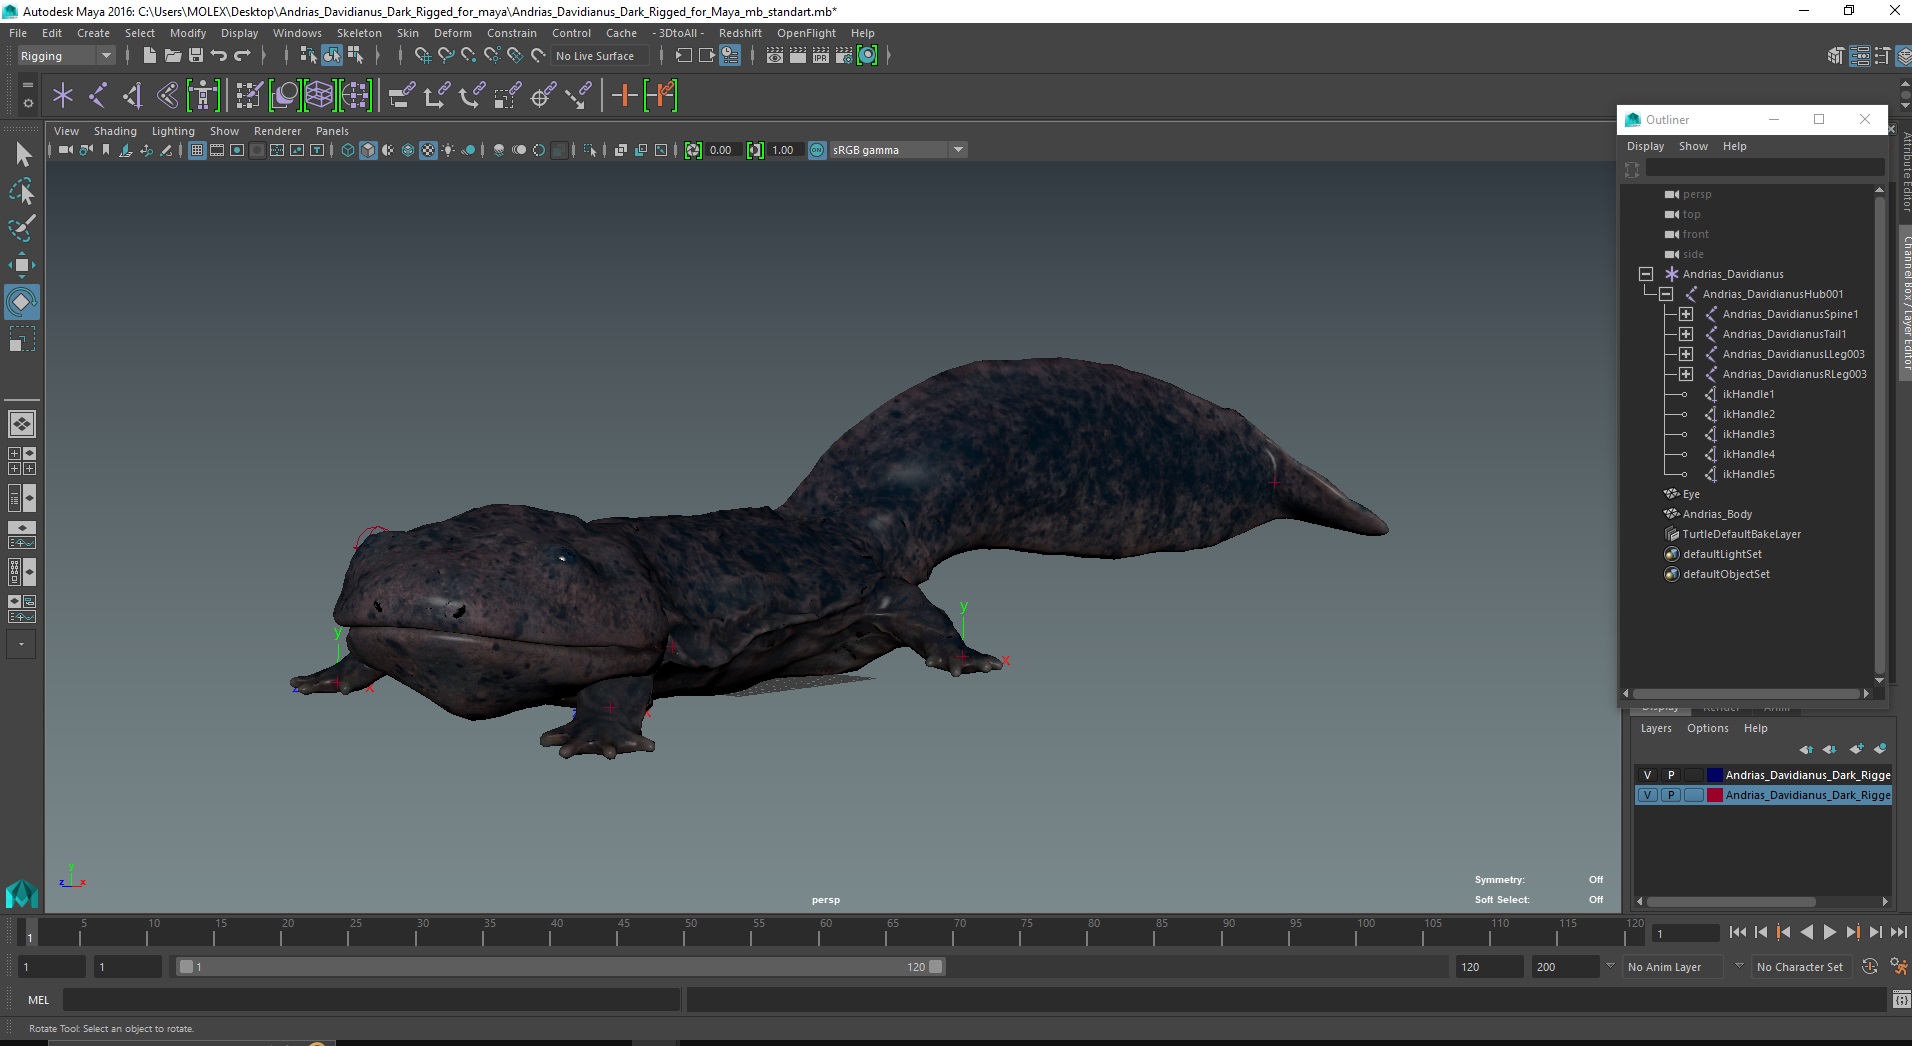Expand Andrias_DavidianusLLeg003 joint

coord(1685,354)
